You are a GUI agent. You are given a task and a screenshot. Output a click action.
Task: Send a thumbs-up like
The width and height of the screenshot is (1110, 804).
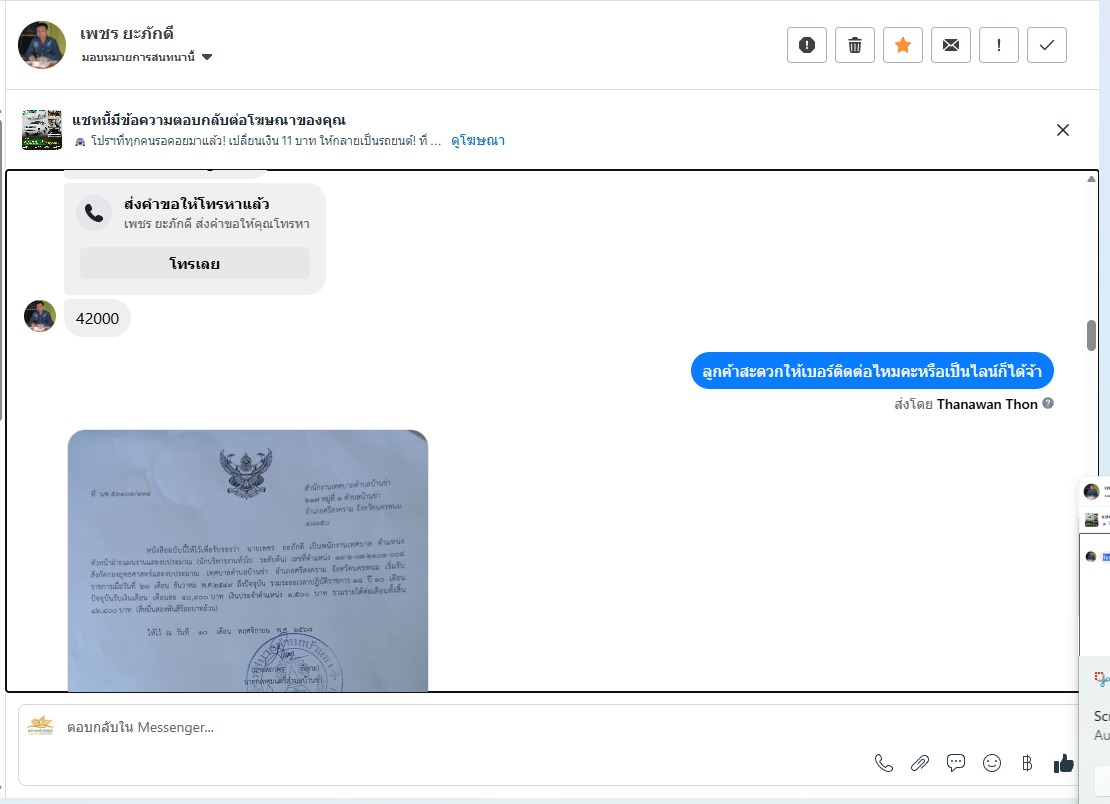[1063, 763]
